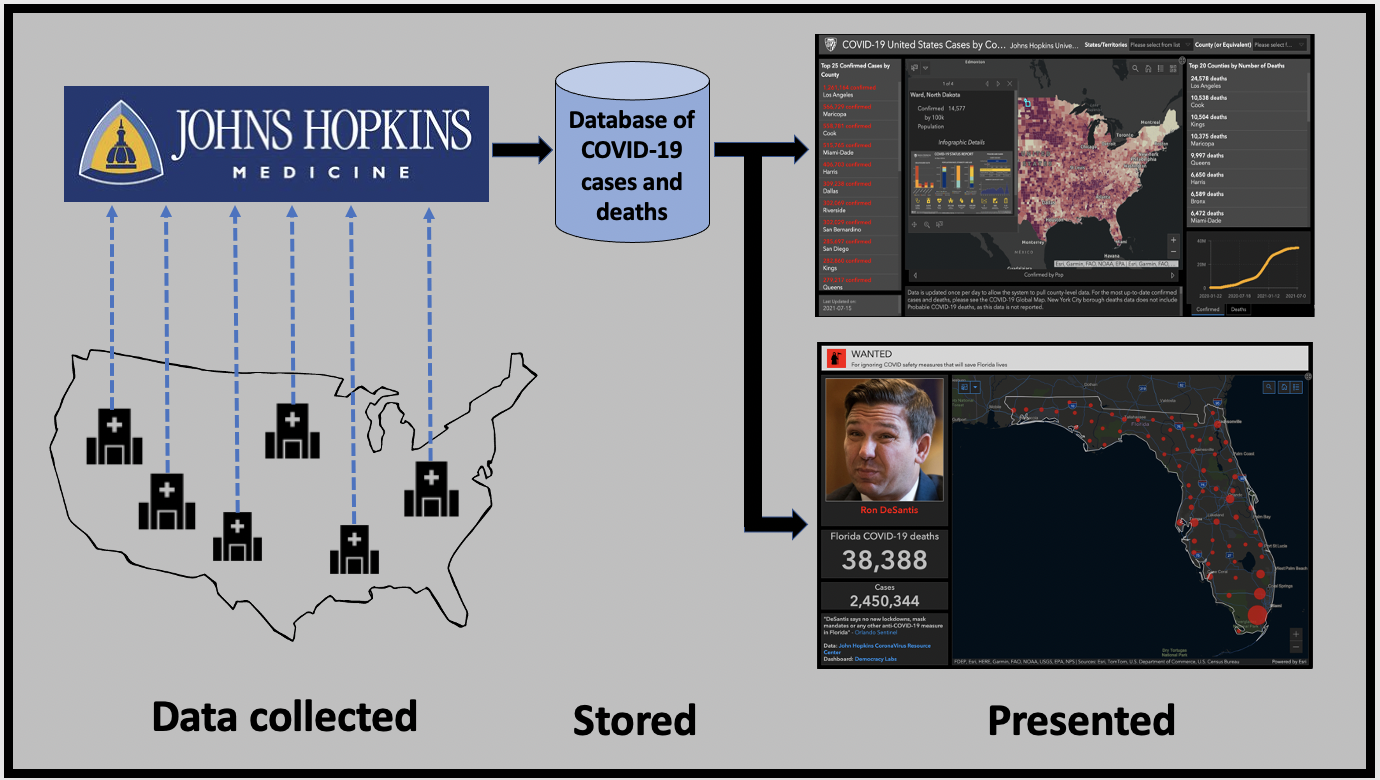Click the pan icon below the infographic
The width and height of the screenshot is (1380, 780).
[x=914, y=225]
